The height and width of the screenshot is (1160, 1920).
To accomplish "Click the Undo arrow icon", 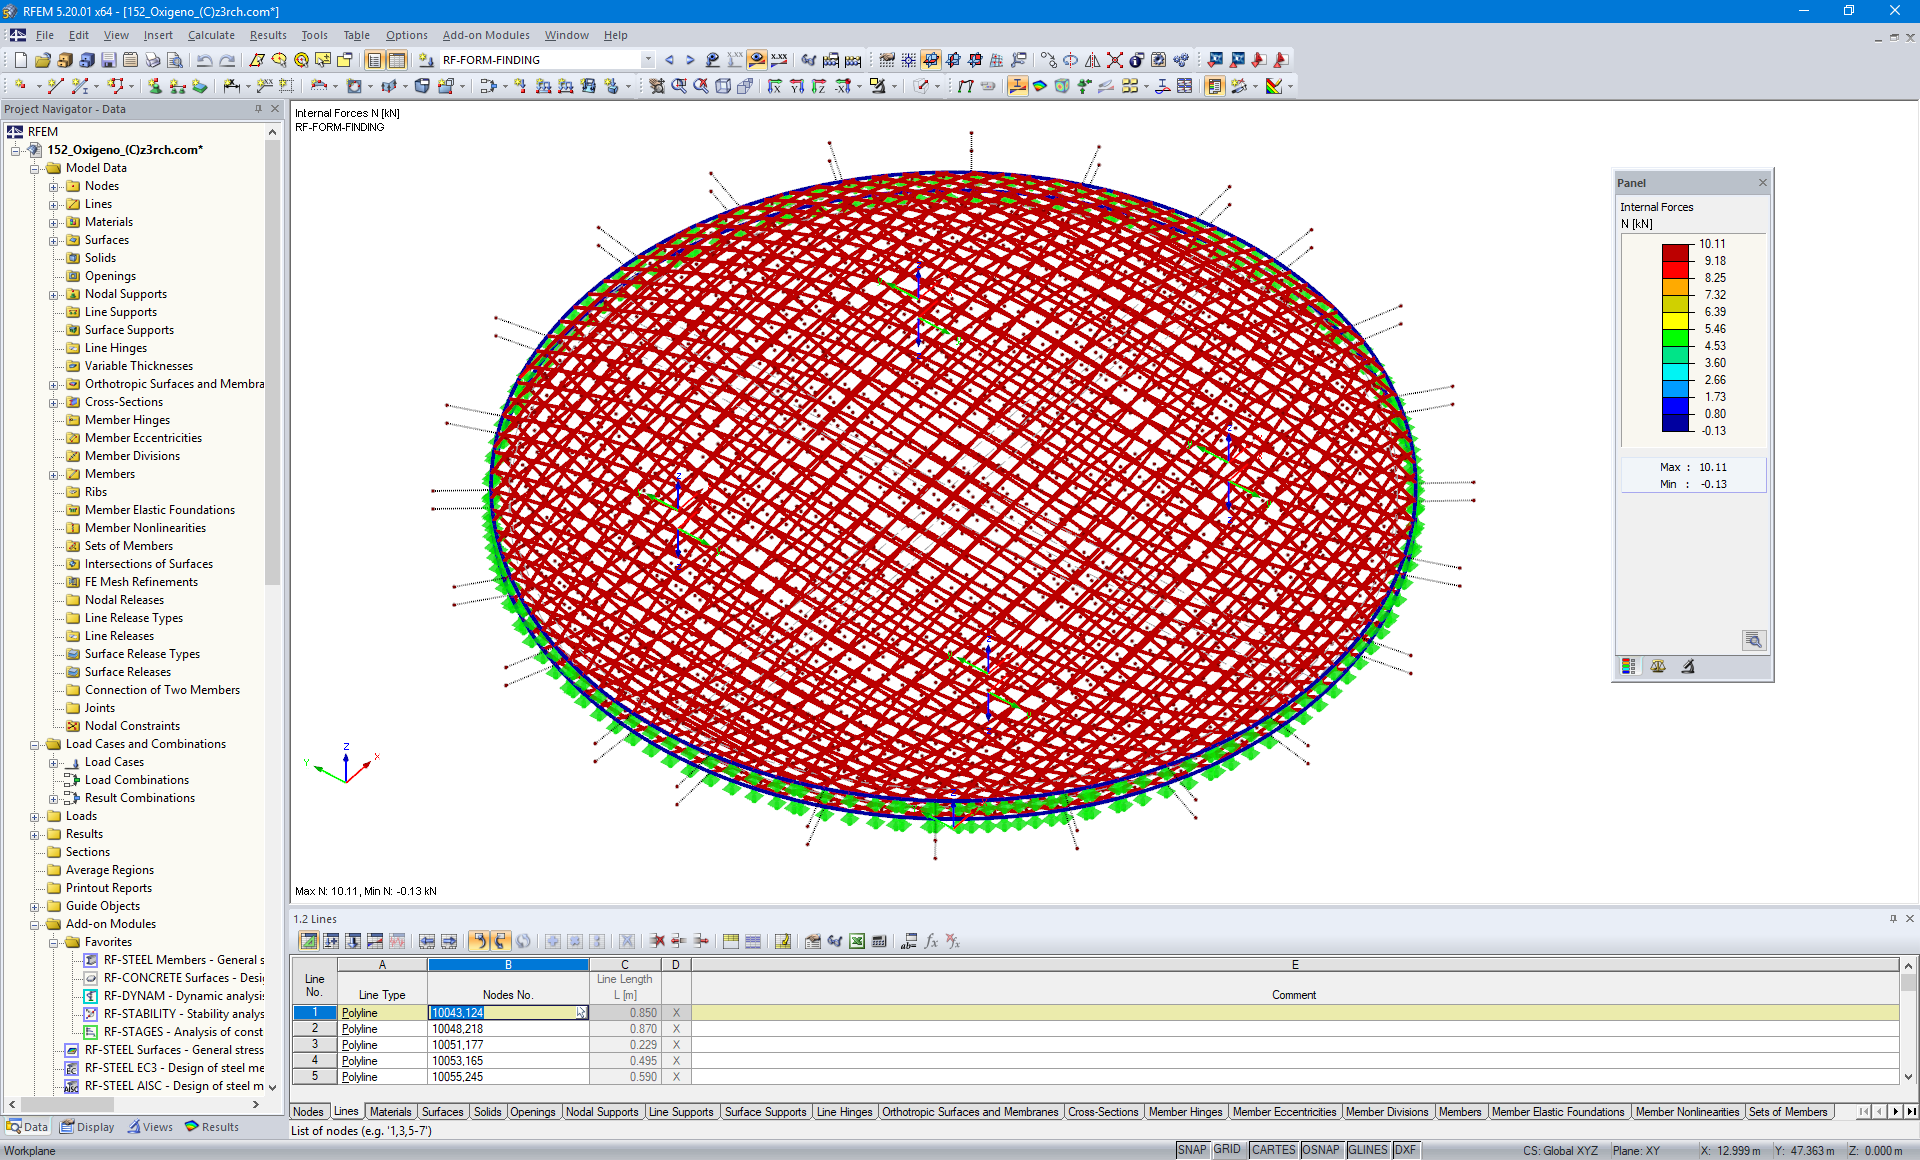I will [204, 60].
